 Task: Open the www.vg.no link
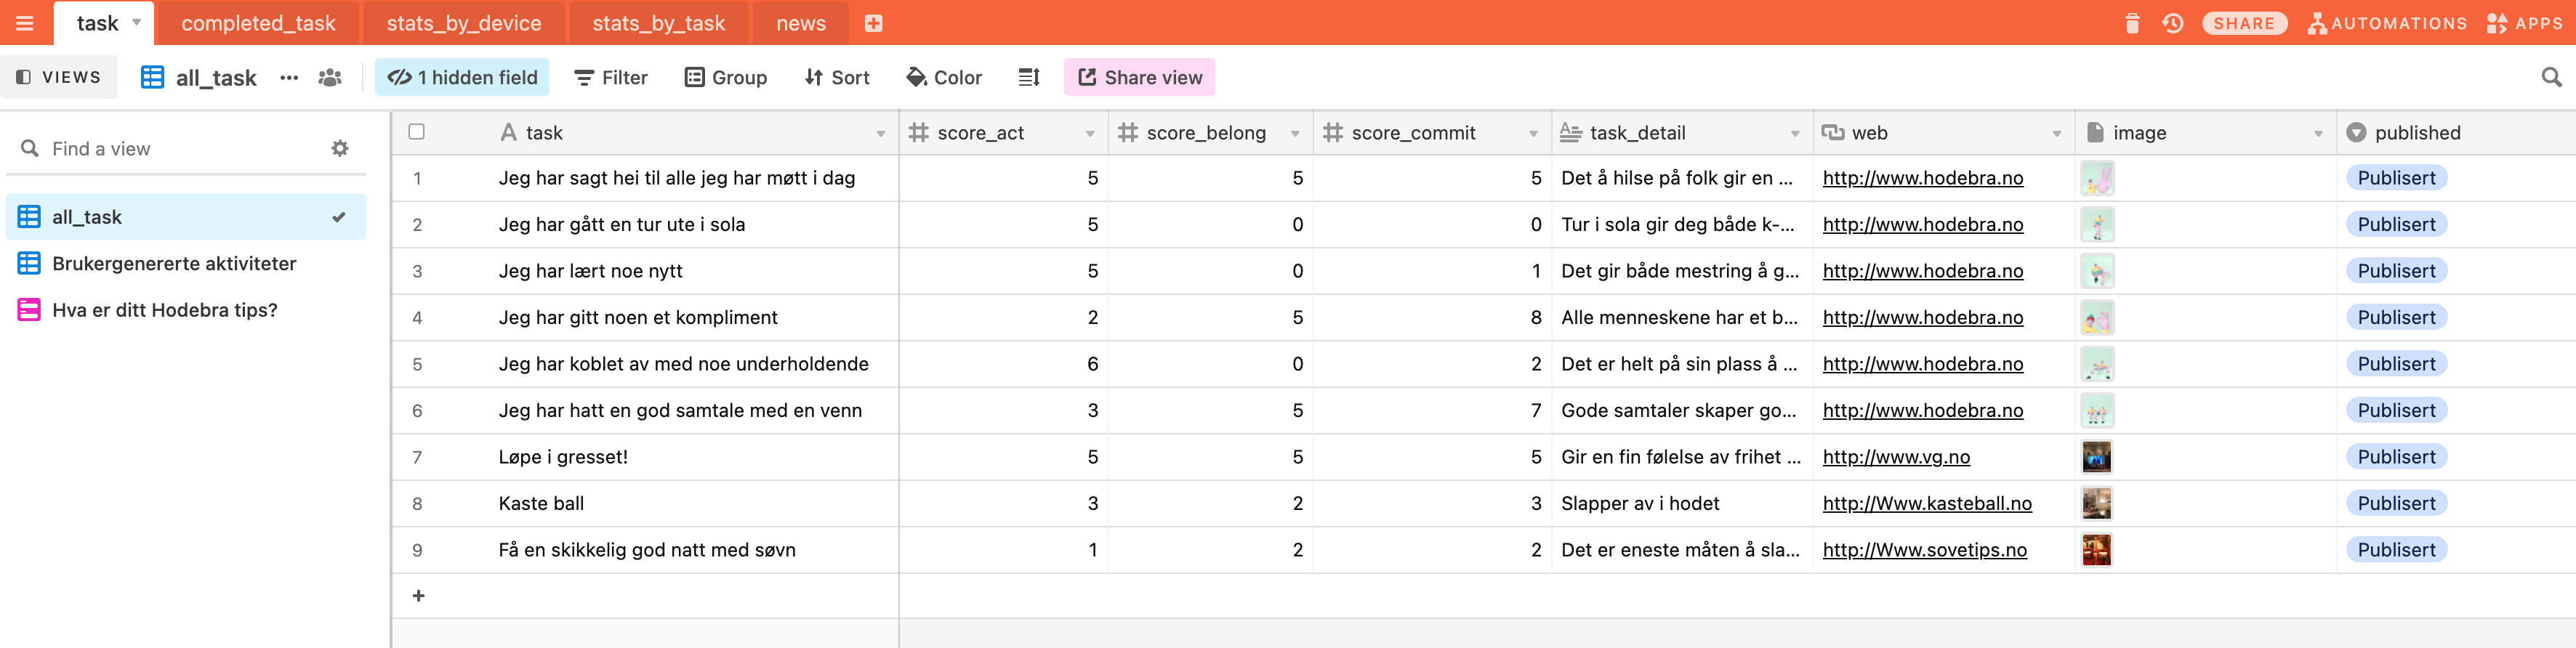click(x=1896, y=457)
